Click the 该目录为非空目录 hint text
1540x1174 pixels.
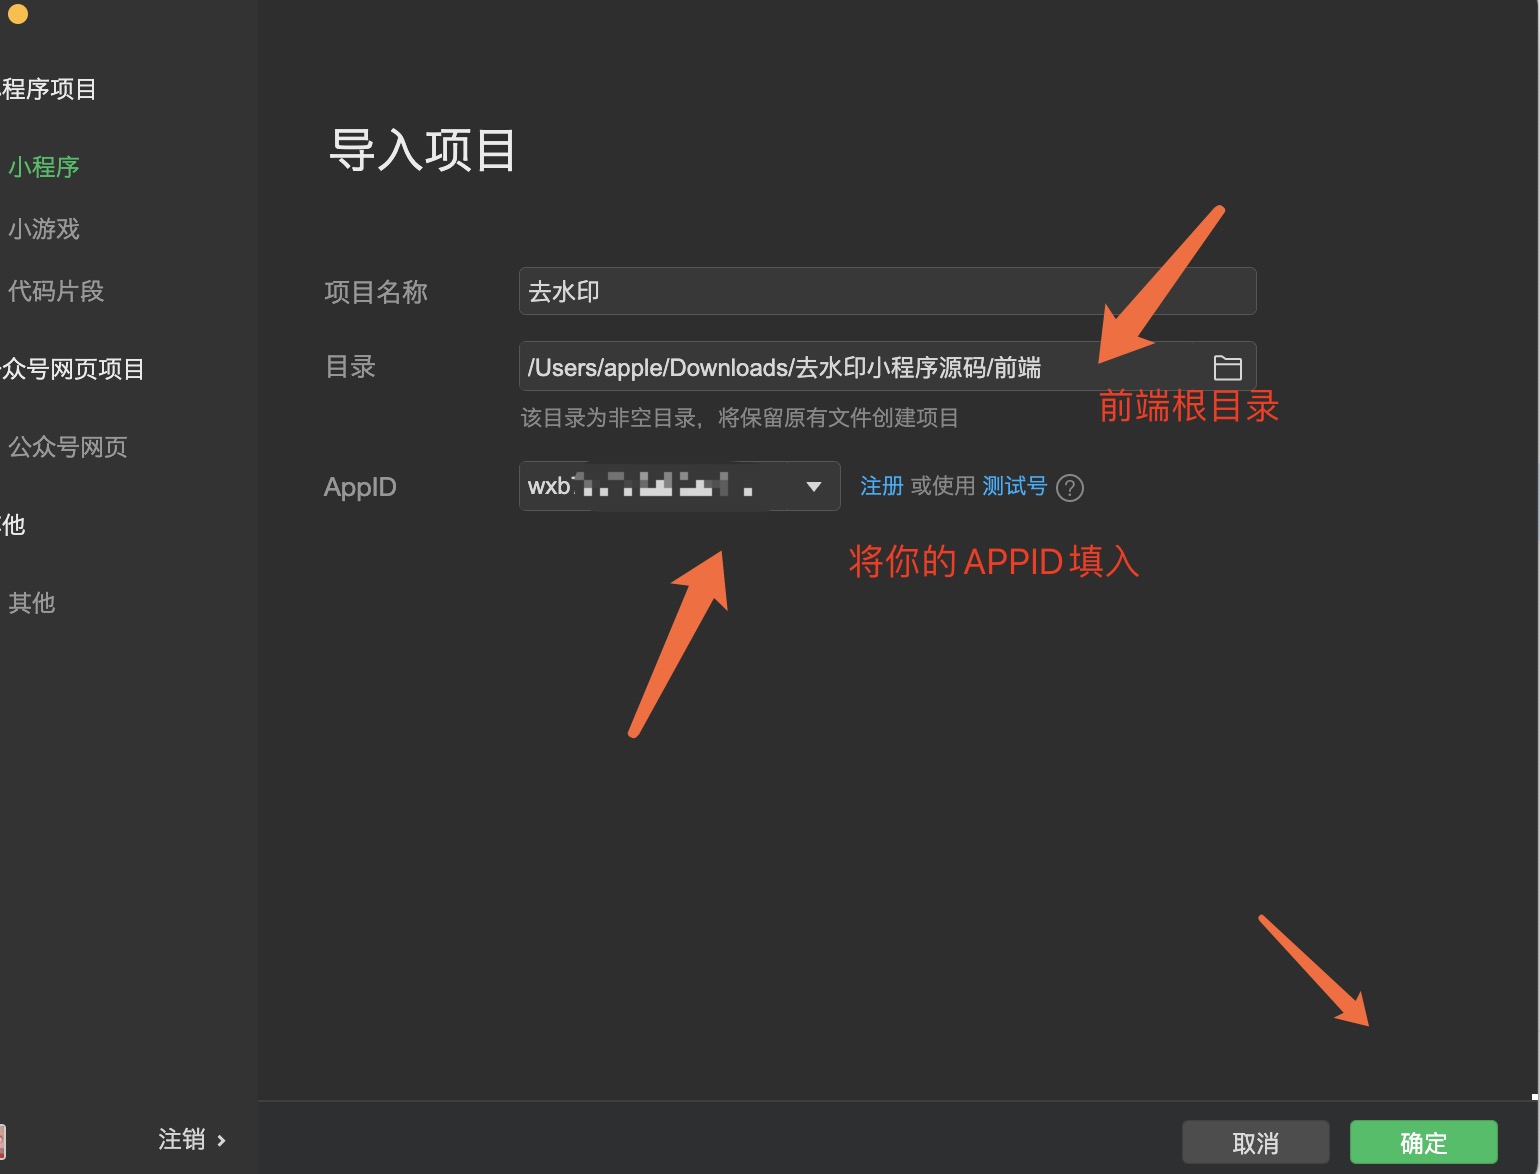[740, 418]
